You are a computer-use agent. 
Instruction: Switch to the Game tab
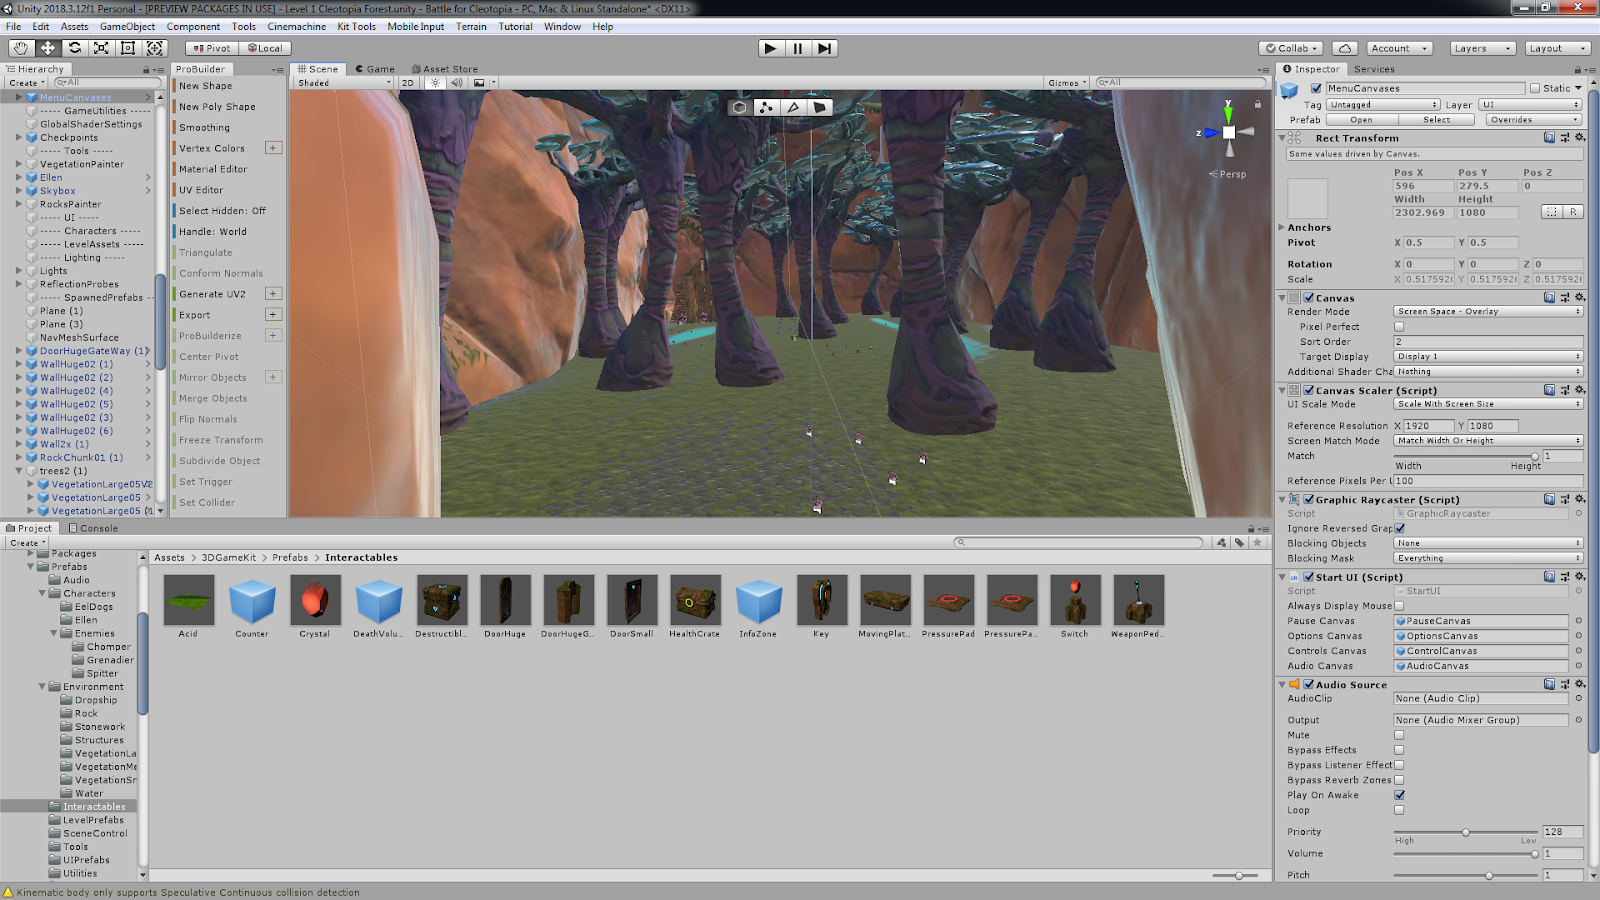[375, 69]
